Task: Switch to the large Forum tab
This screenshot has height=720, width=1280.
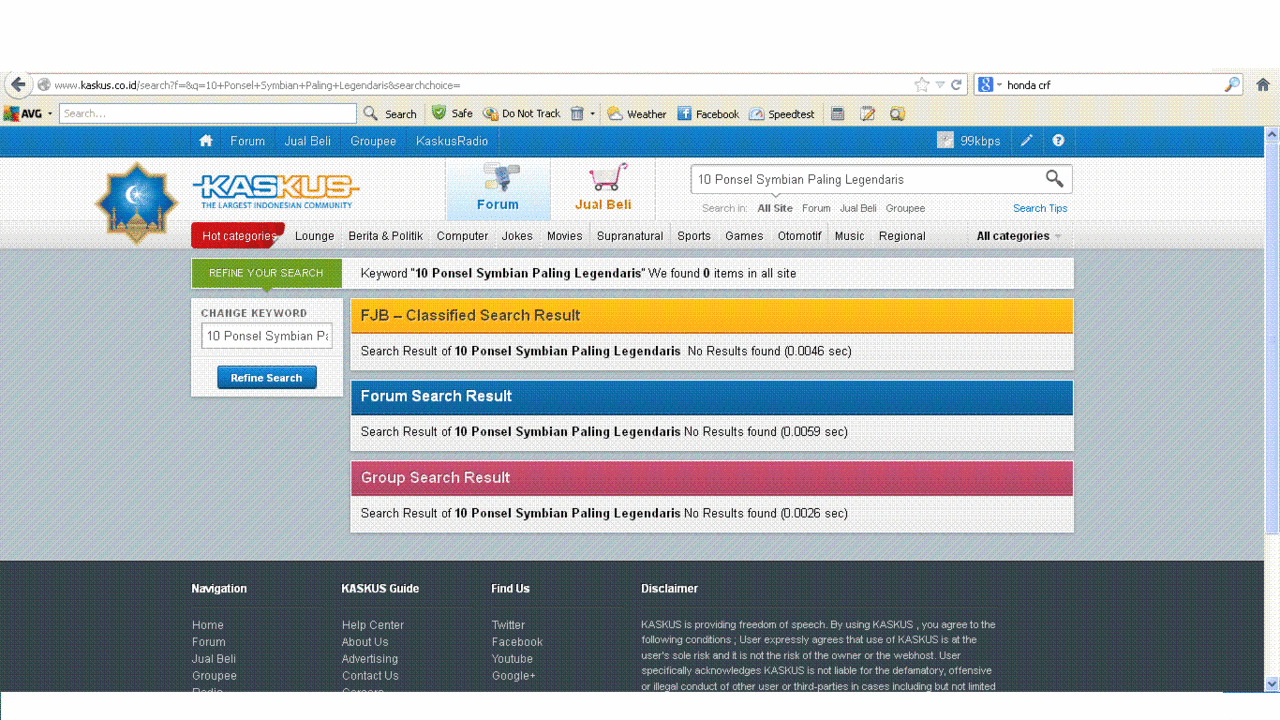Action: click(498, 190)
